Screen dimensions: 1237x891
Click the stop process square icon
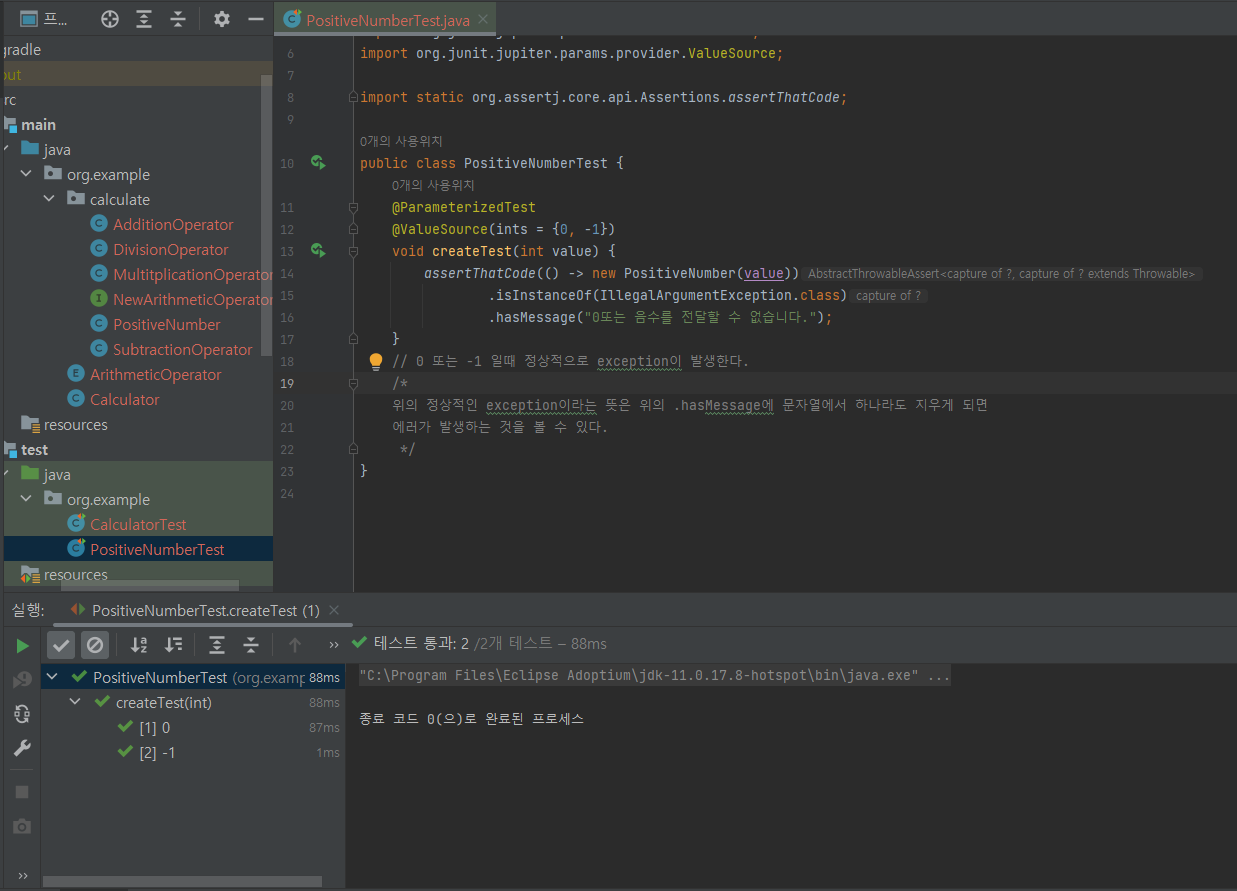coord(22,792)
